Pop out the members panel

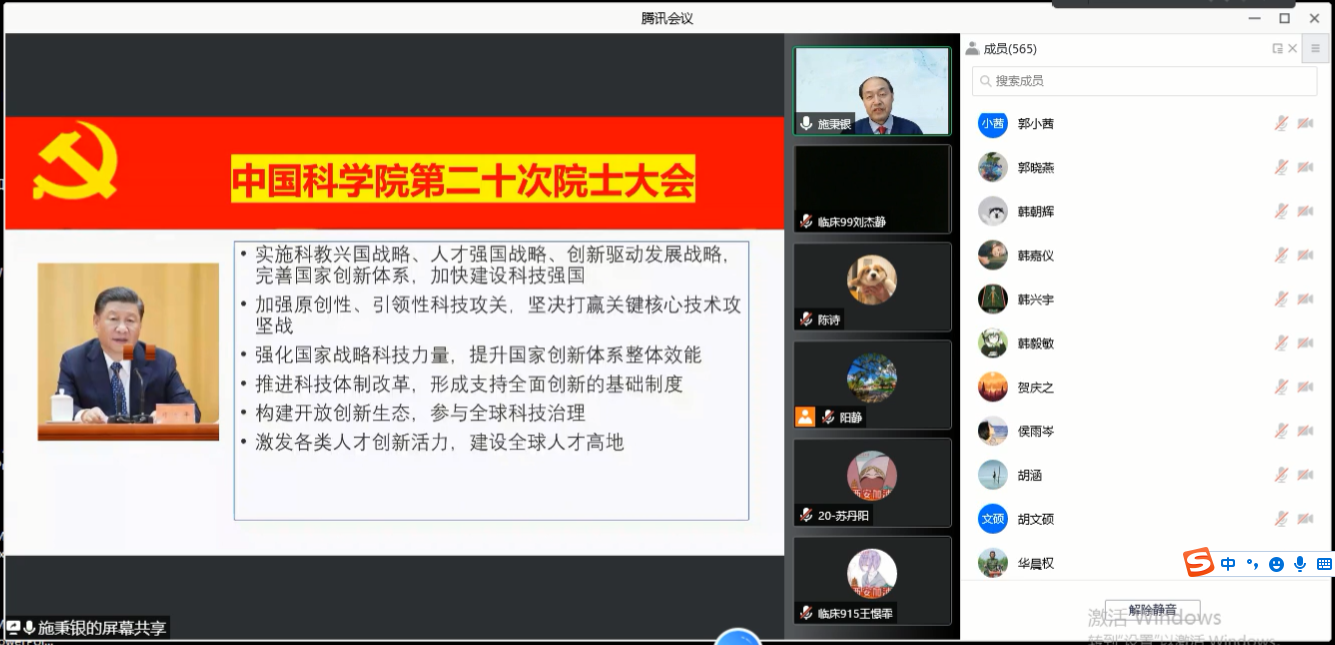(x=1277, y=48)
